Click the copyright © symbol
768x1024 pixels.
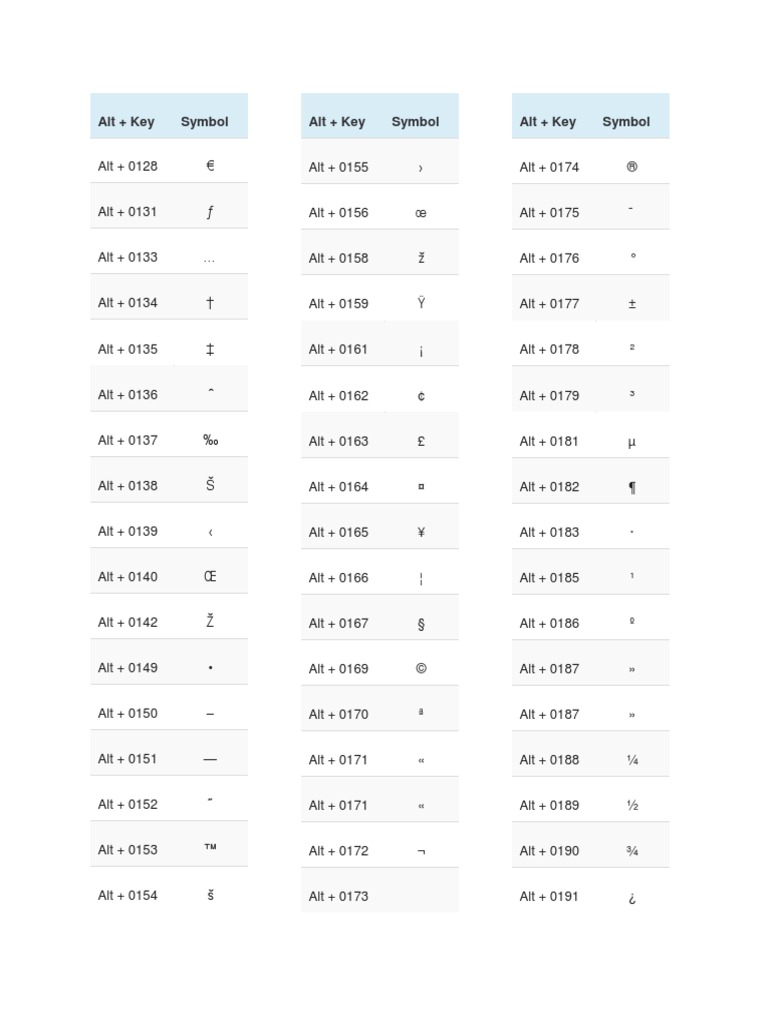(x=421, y=668)
